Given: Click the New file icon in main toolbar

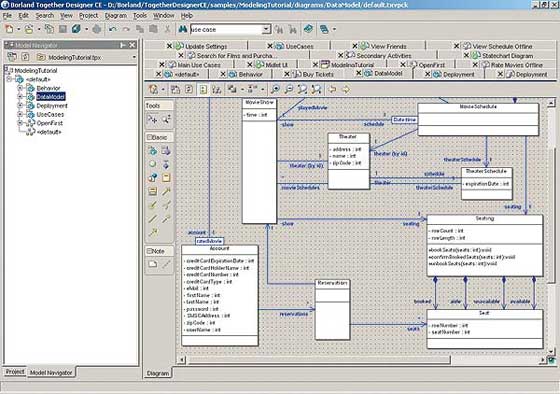Looking at the screenshot, I should coord(10,29).
